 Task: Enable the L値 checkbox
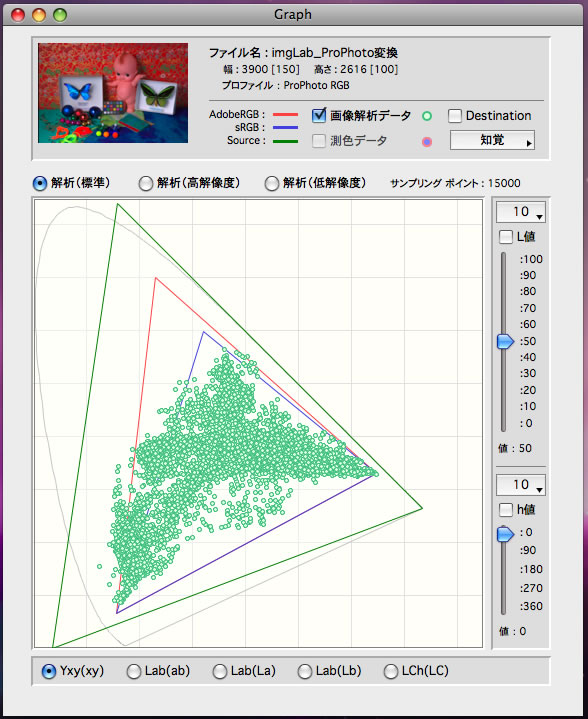coord(505,237)
